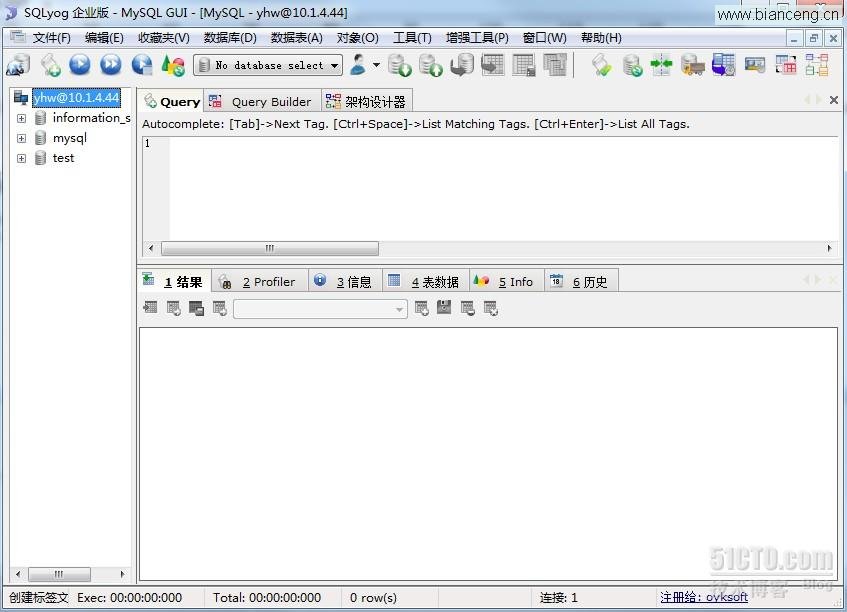Click the database icon with green down arrow
Viewport: 847px width, 612px height.
[400, 65]
